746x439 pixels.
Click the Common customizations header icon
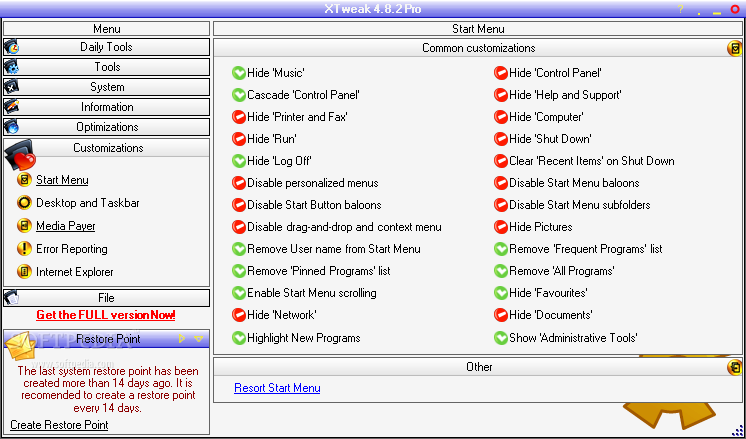click(x=735, y=49)
